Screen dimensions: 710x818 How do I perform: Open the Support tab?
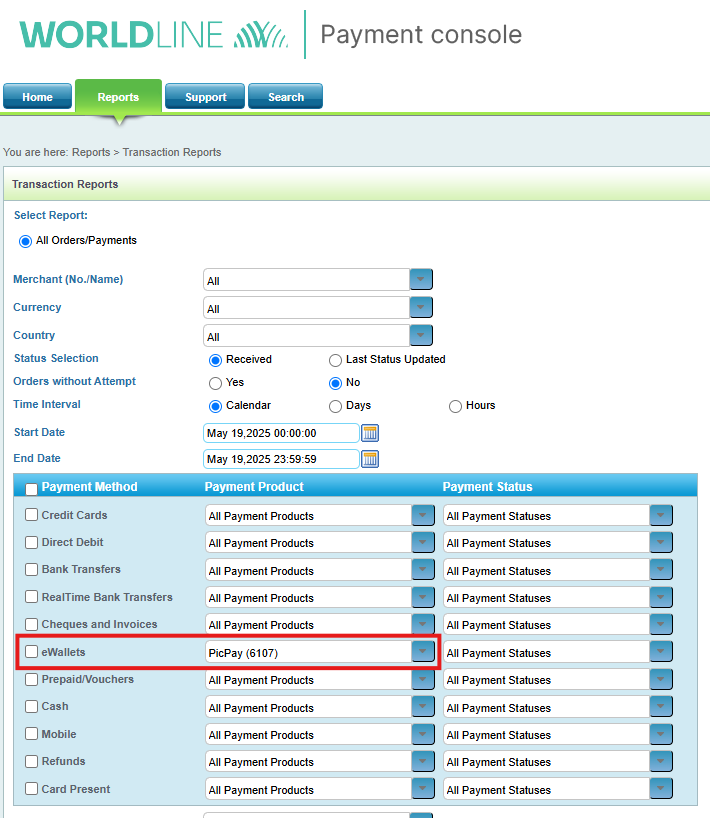point(206,97)
